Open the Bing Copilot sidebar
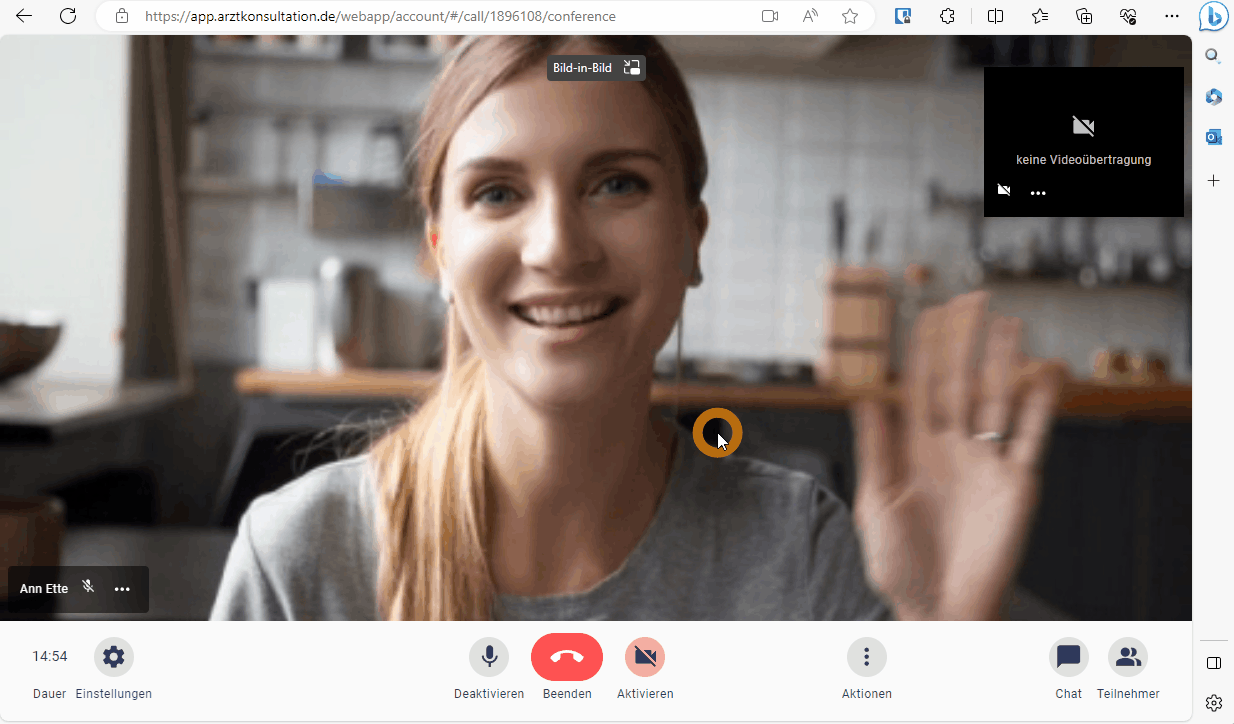Screen dimensions: 1234x724 pos(1213,18)
